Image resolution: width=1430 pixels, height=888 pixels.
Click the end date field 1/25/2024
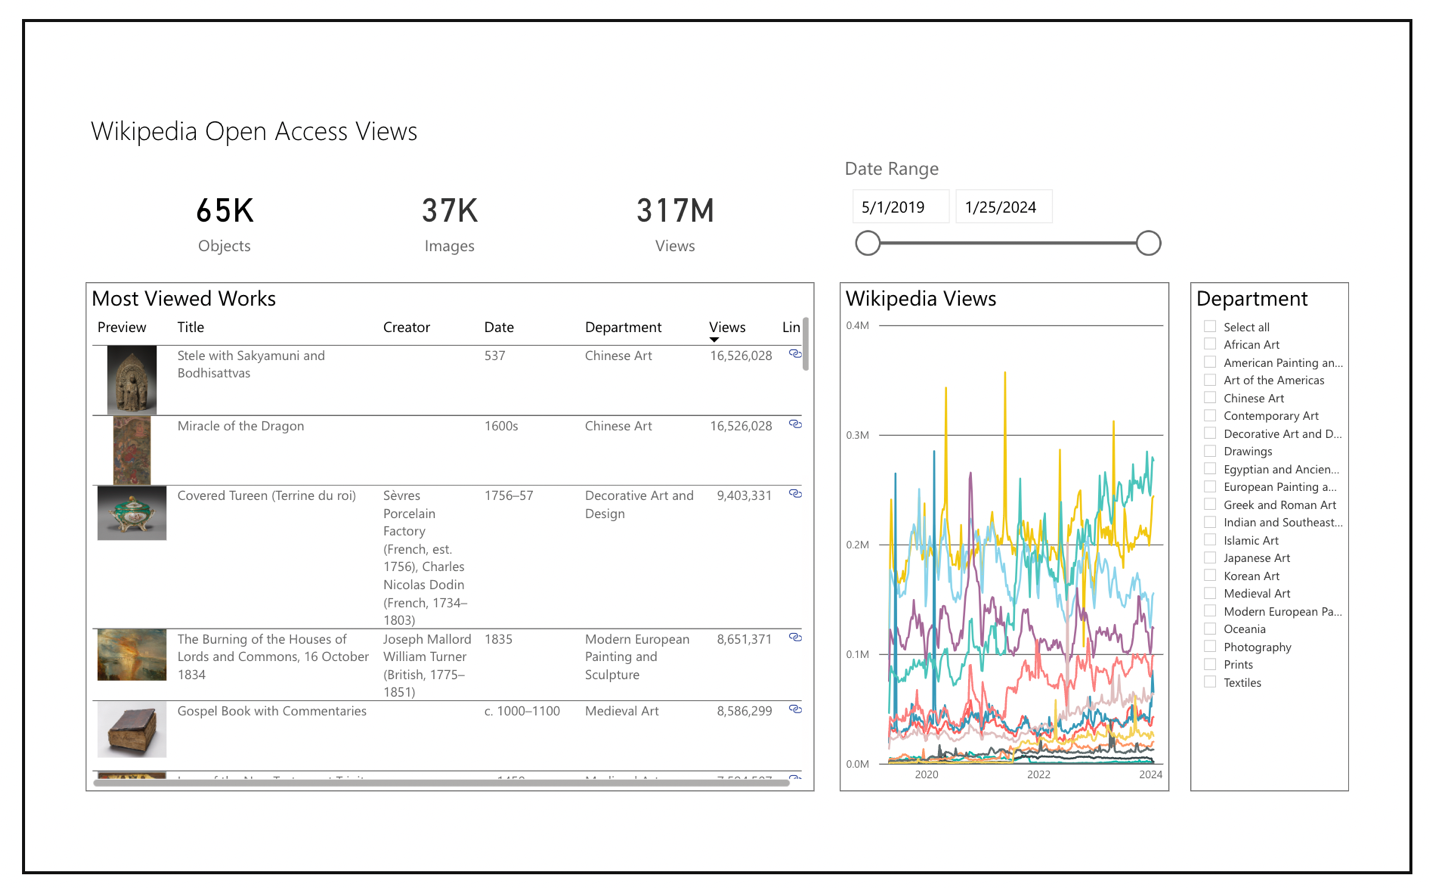point(1003,207)
